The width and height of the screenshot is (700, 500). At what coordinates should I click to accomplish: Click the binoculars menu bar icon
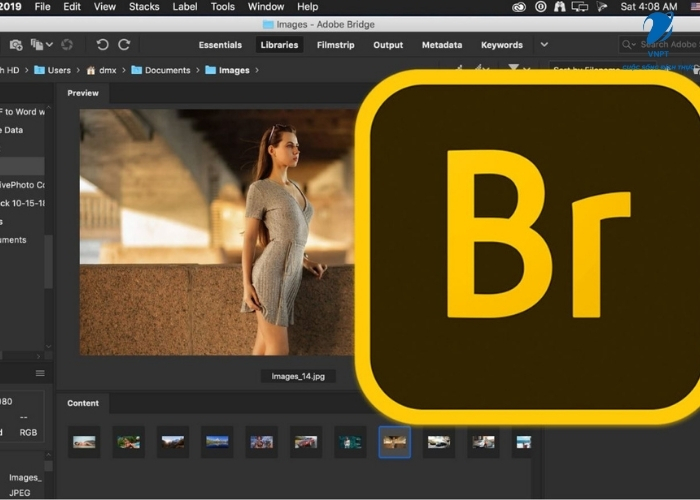(x=559, y=7)
